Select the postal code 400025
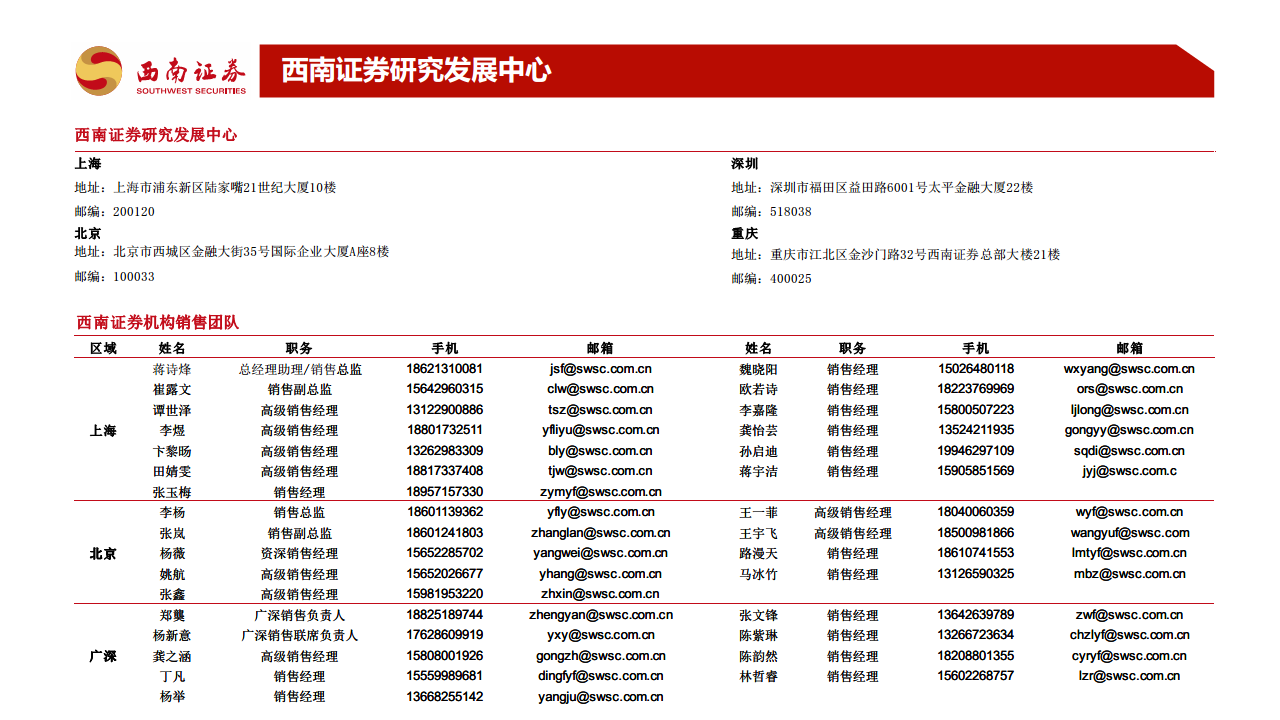This screenshot has height=720, width=1280. click(791, 279)
